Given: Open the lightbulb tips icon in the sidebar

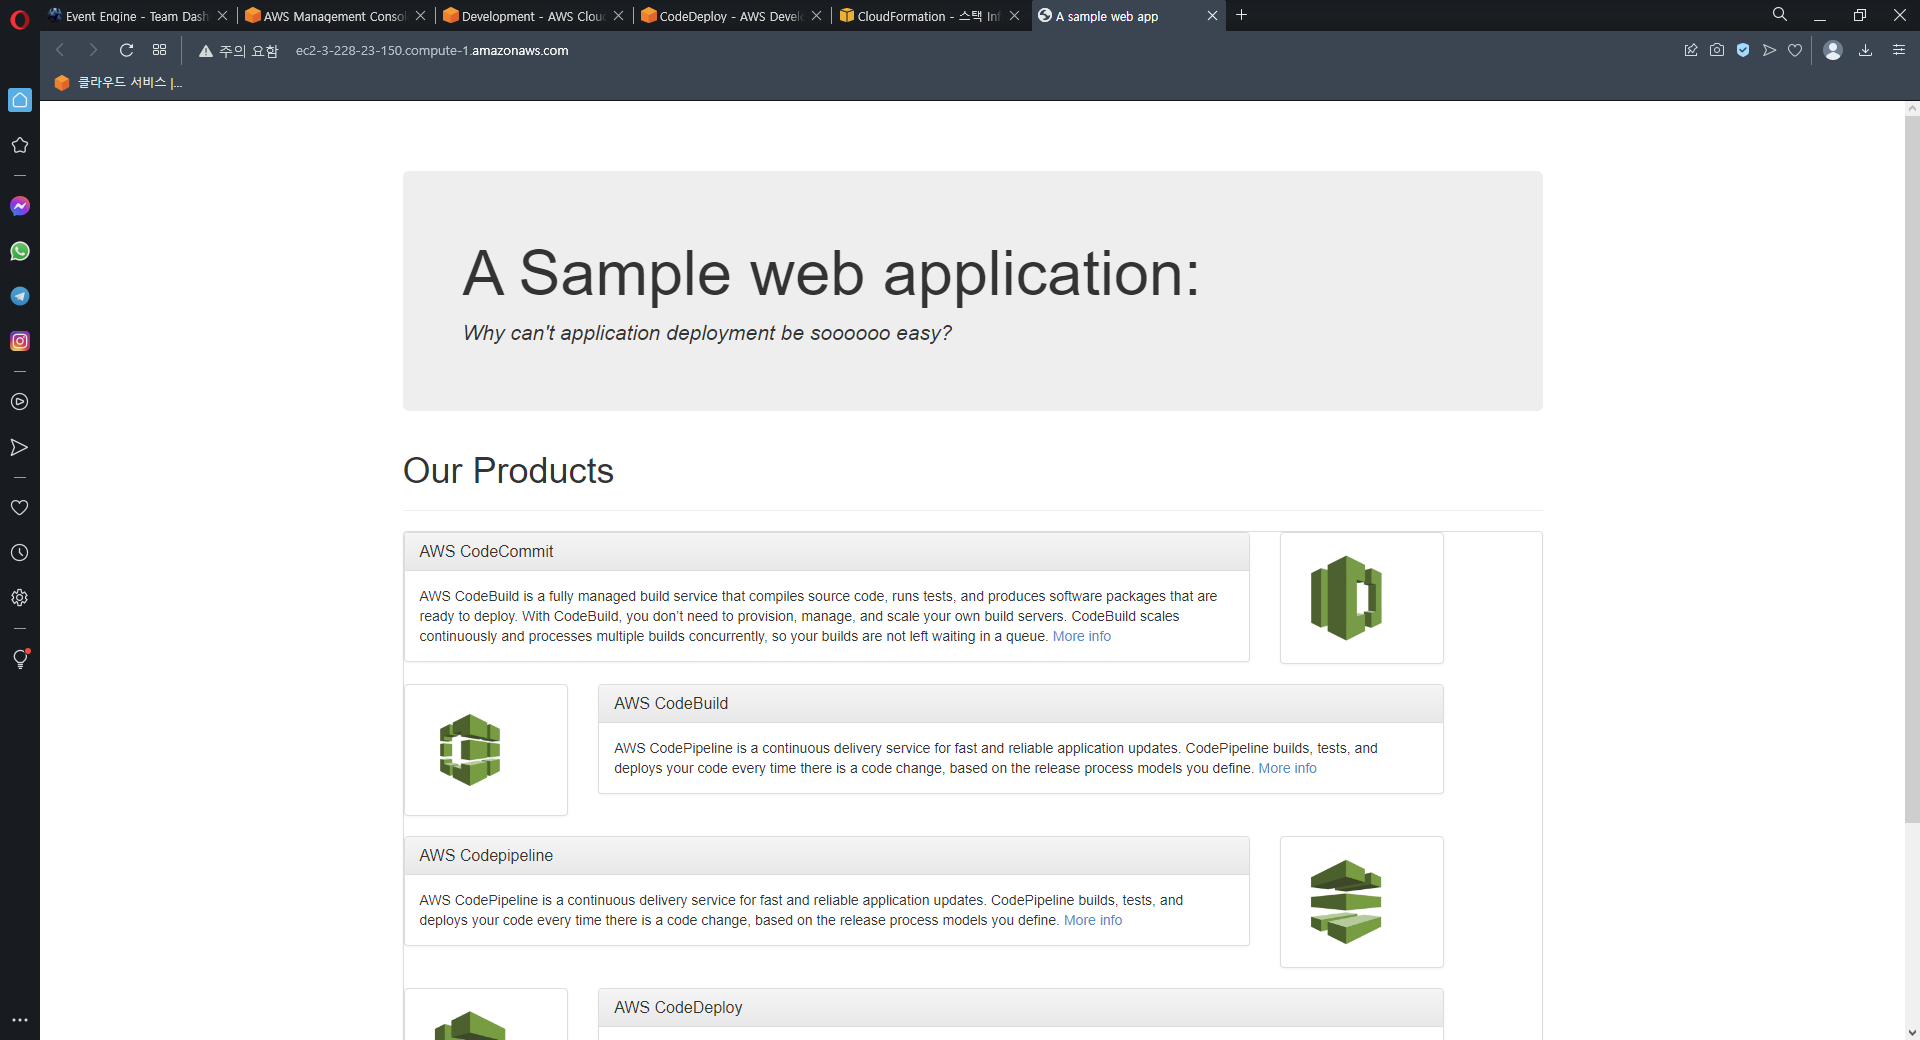Looking at the screenshot, I should point(20,658).
